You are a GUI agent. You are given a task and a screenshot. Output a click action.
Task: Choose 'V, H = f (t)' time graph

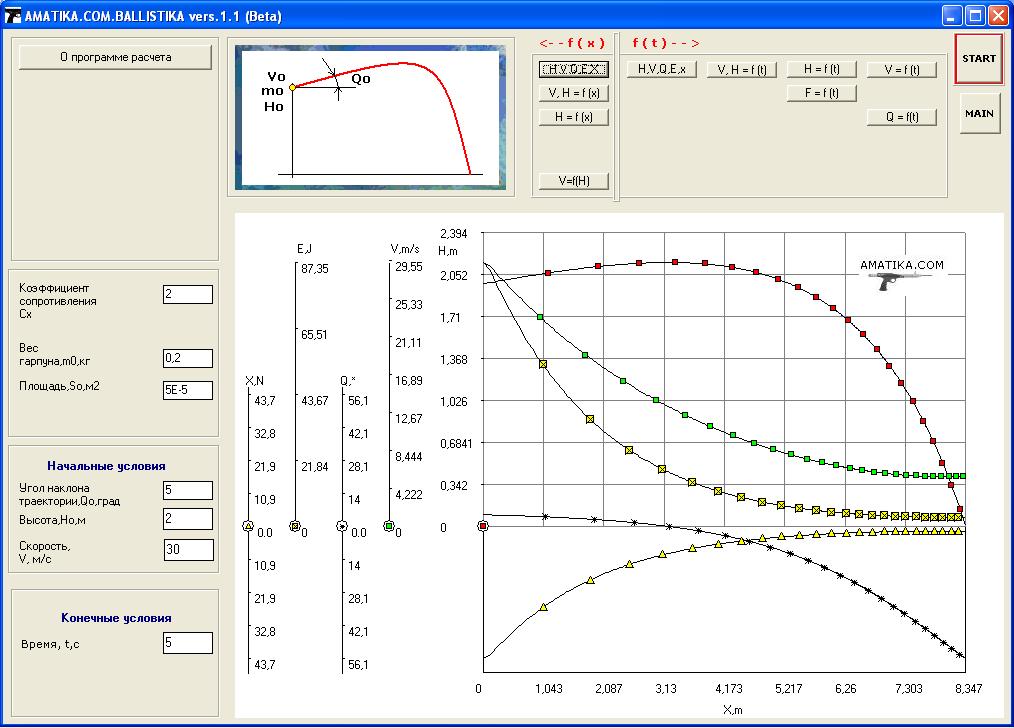pyautogui.click(x=742, y=70)
